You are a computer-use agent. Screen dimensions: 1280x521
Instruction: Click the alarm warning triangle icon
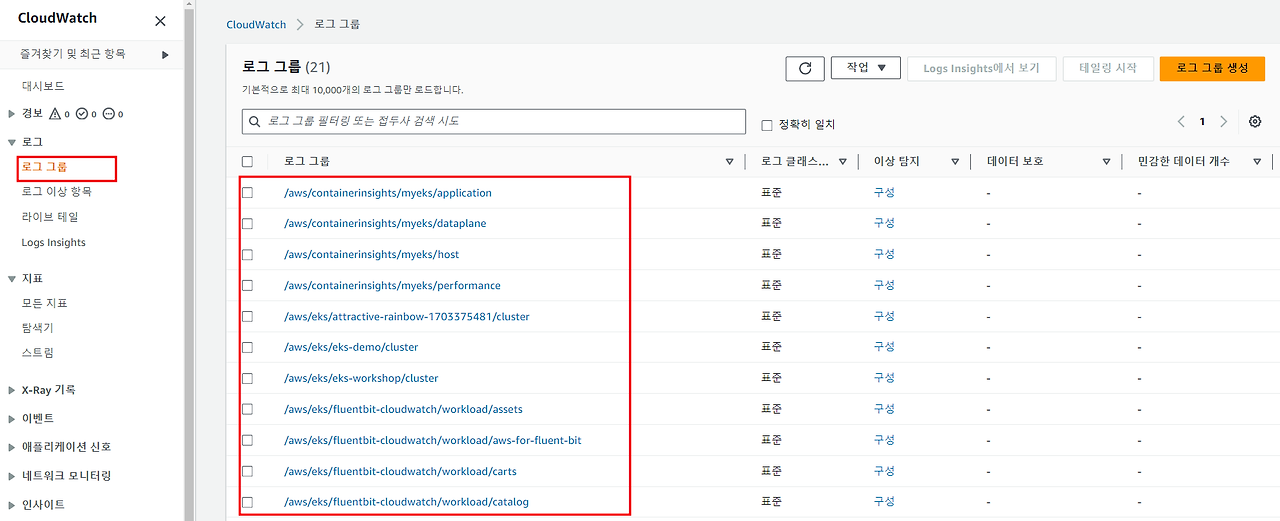point(55,114)
